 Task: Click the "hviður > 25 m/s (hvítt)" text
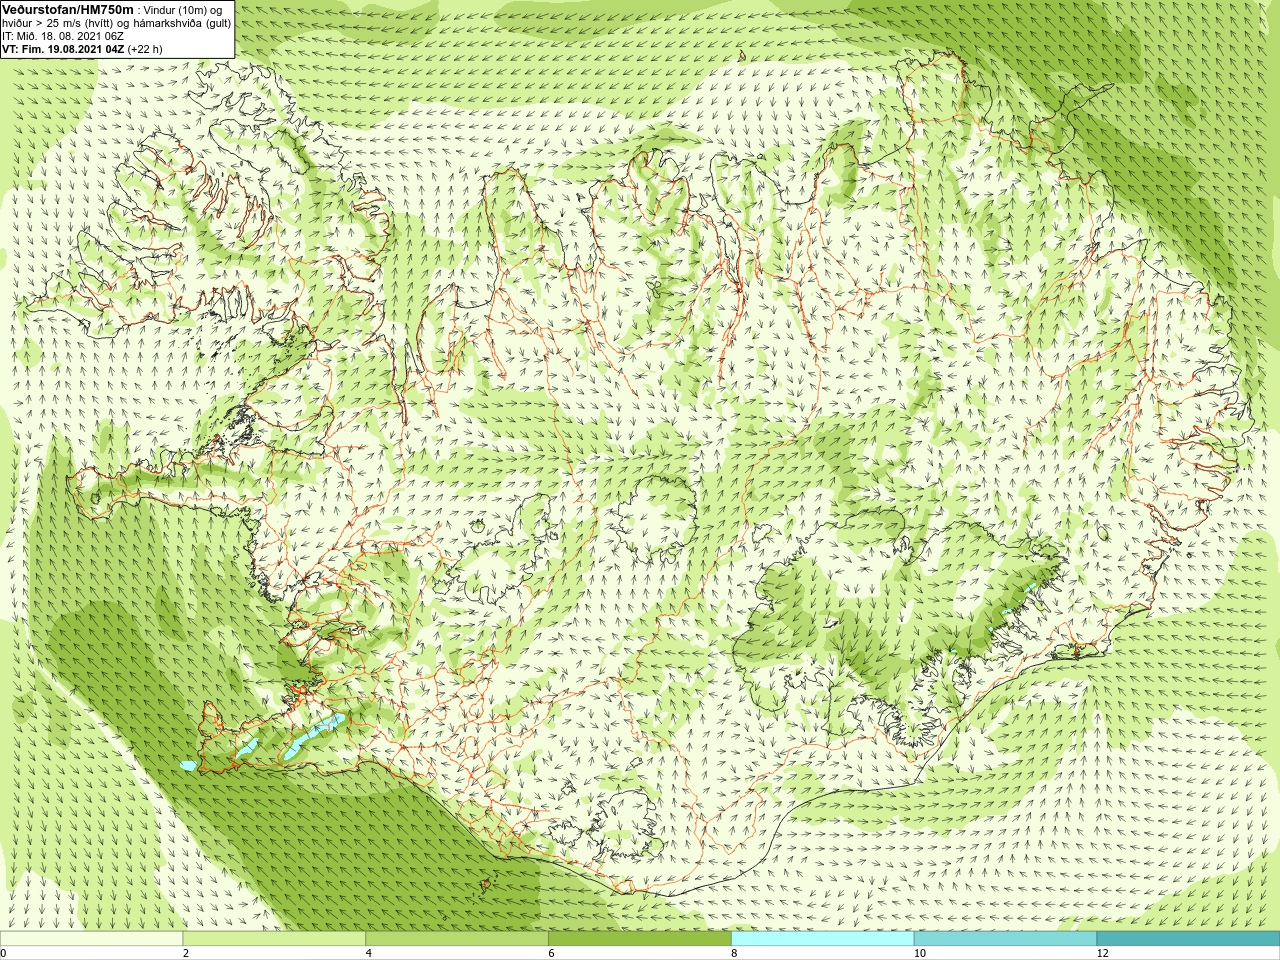57,22
